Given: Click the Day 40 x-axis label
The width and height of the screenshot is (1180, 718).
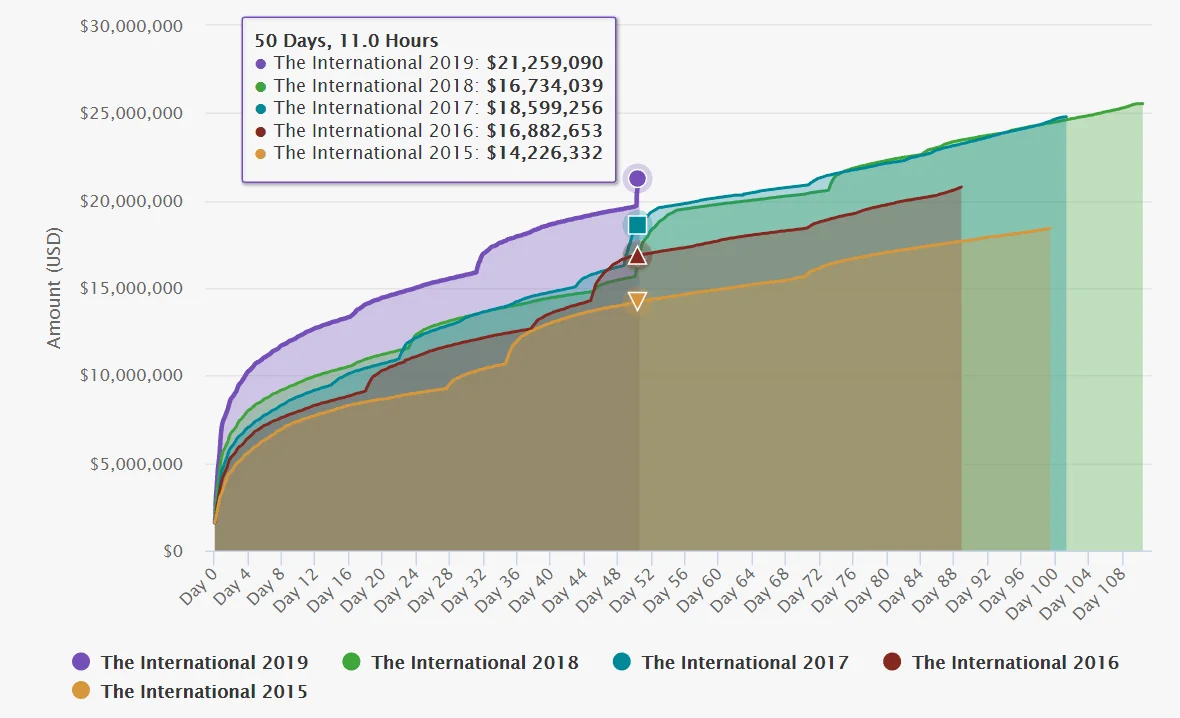Looking at the screenshot, I should (x=531, y=589).
